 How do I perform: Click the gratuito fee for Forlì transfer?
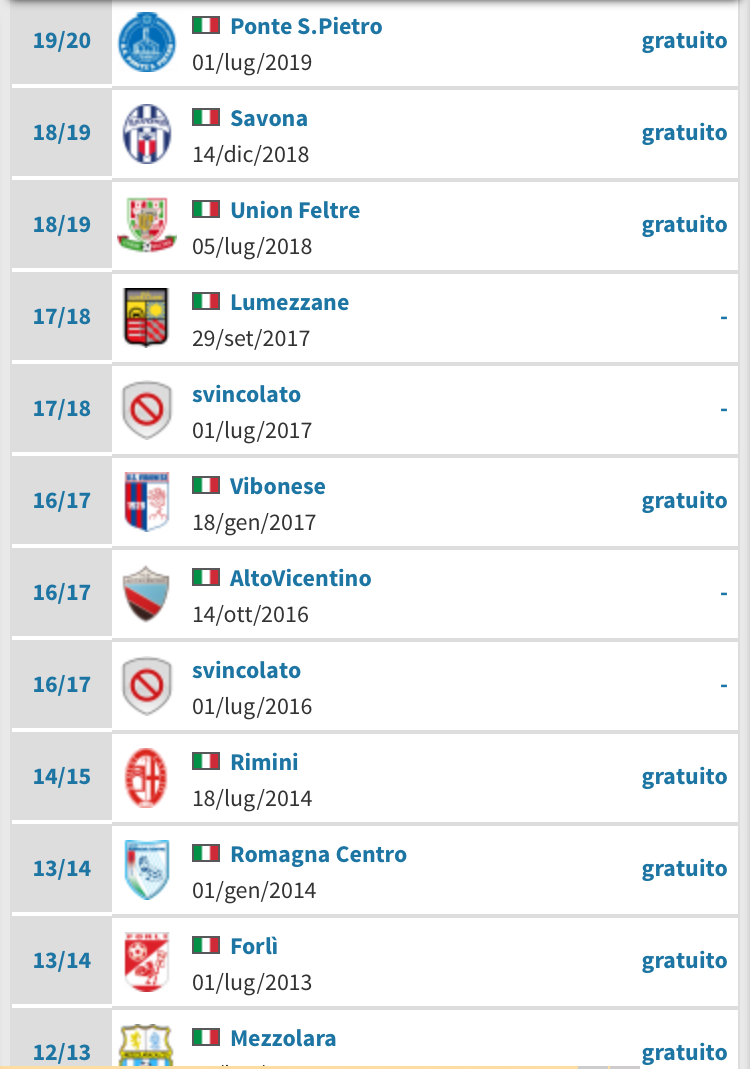684,961
